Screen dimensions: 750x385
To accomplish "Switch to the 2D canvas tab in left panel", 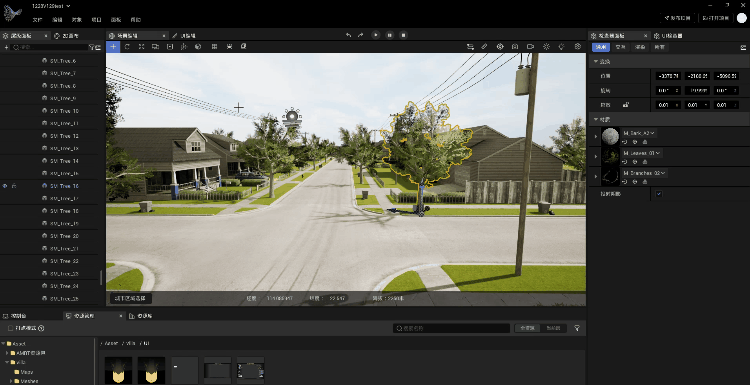I will click(x=66, y=36).
